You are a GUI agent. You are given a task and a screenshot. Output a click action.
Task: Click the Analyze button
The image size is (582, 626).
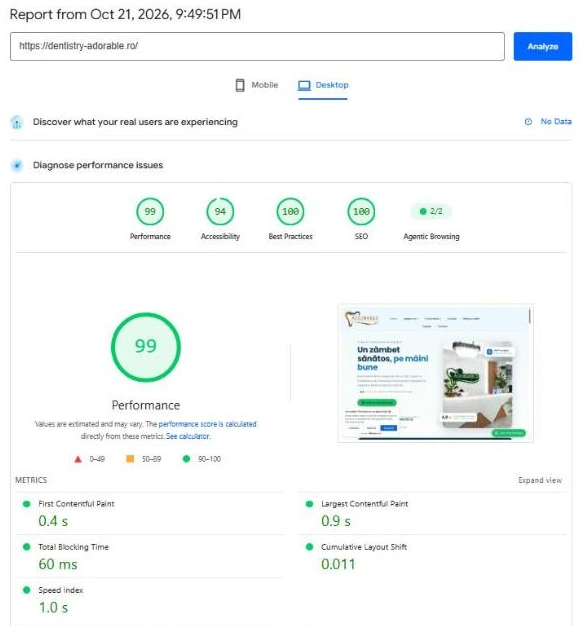coord(542,46)
